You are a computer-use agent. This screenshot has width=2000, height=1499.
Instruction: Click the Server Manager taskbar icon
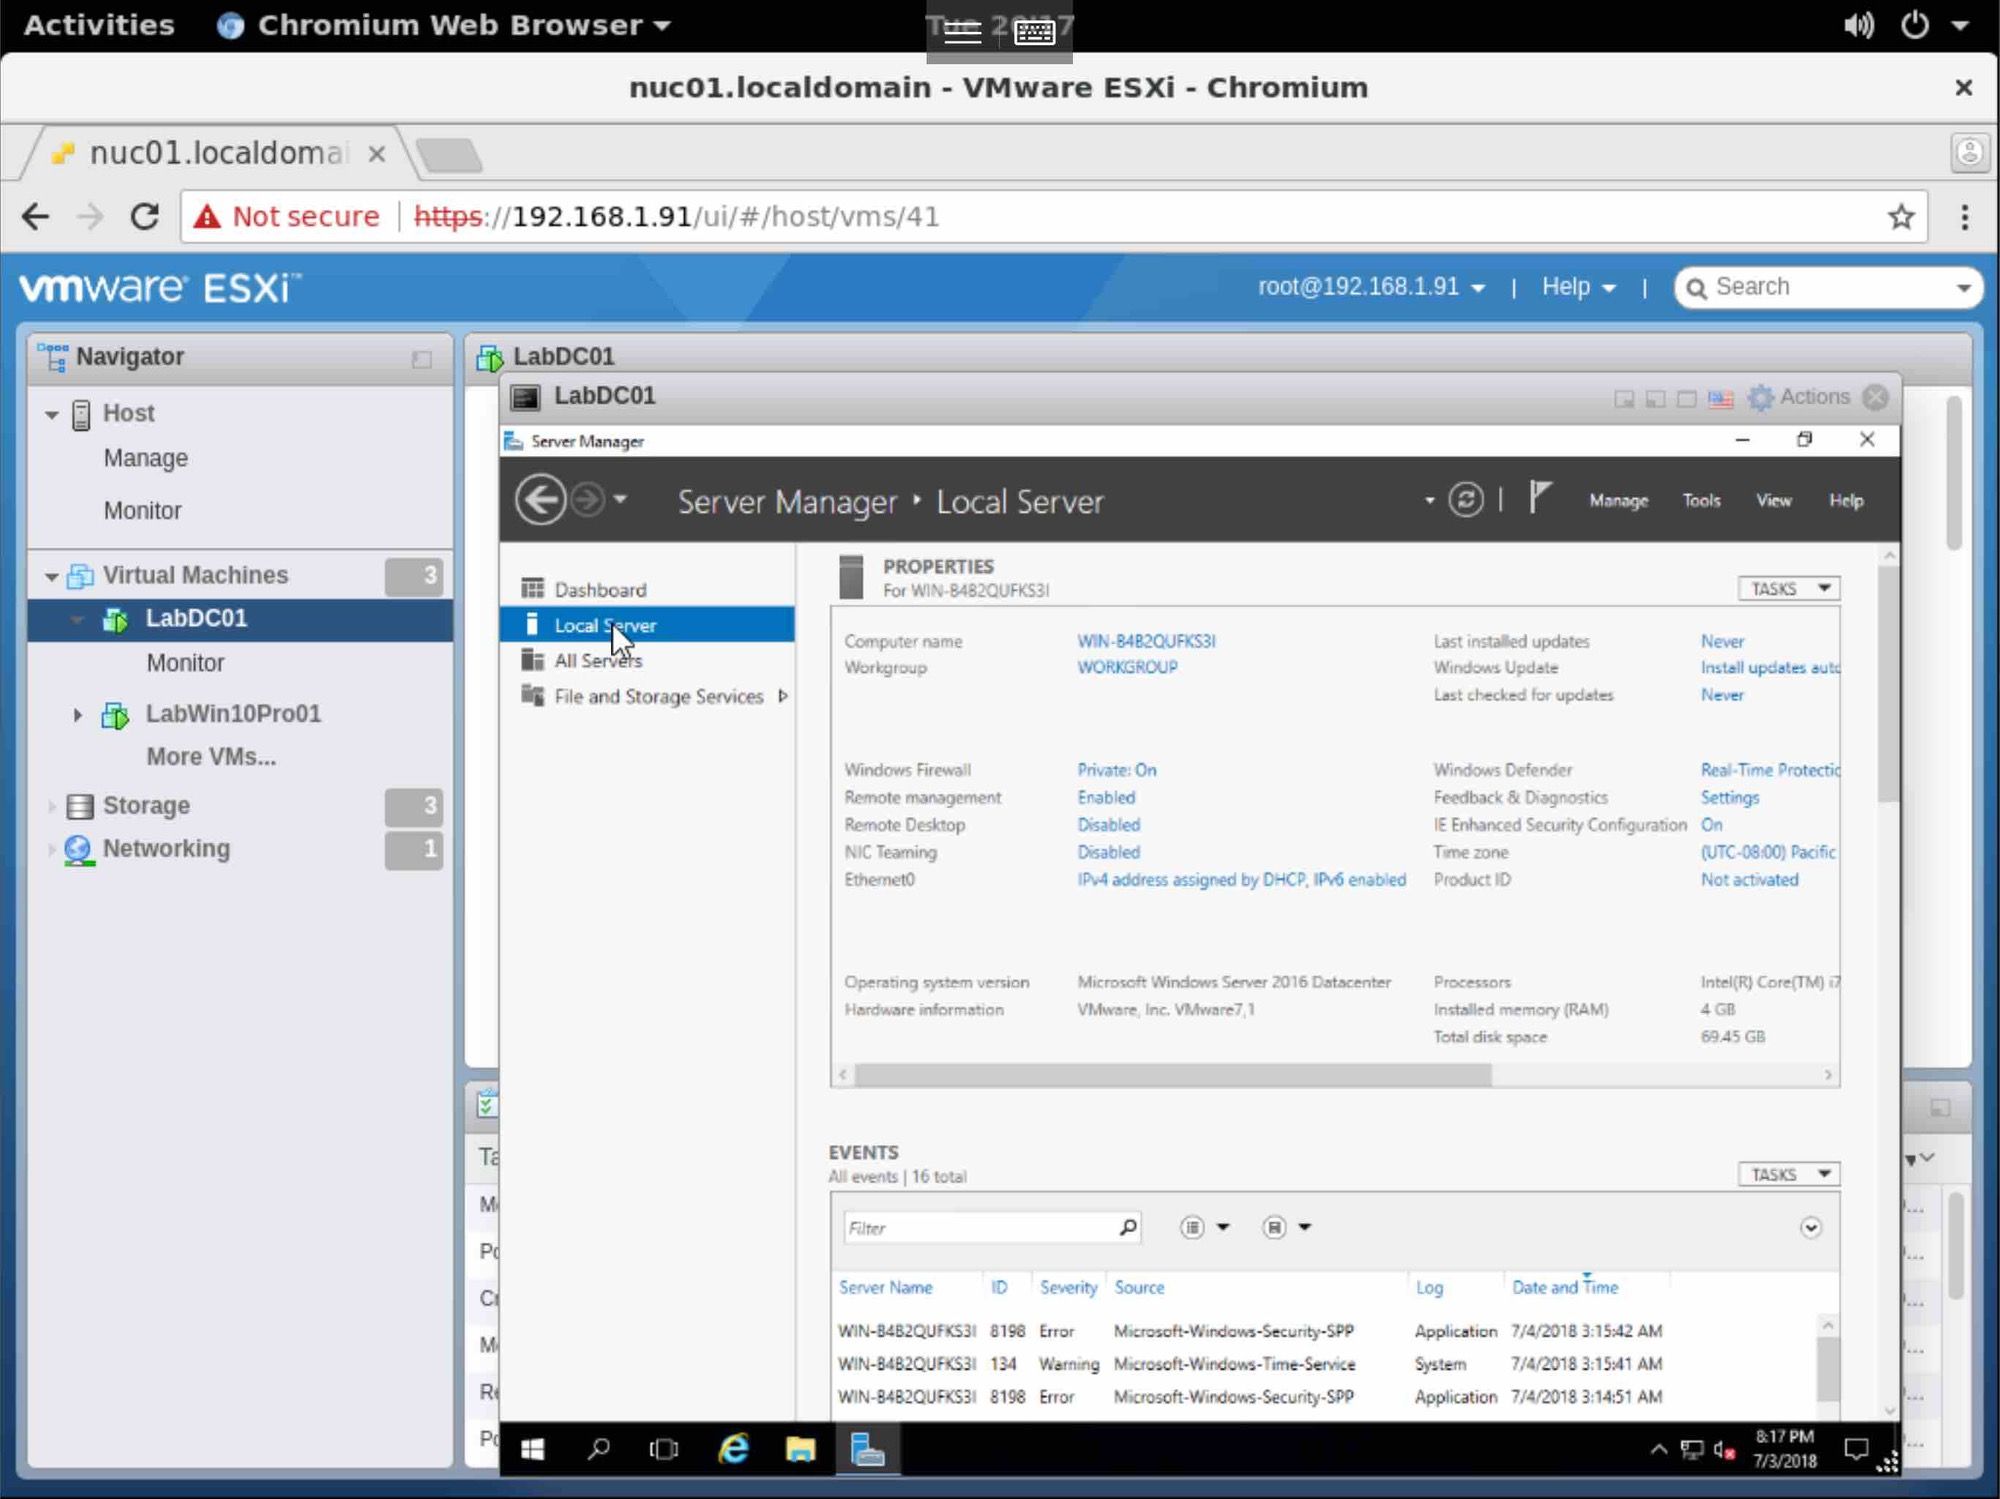(x=867, y=1449)
